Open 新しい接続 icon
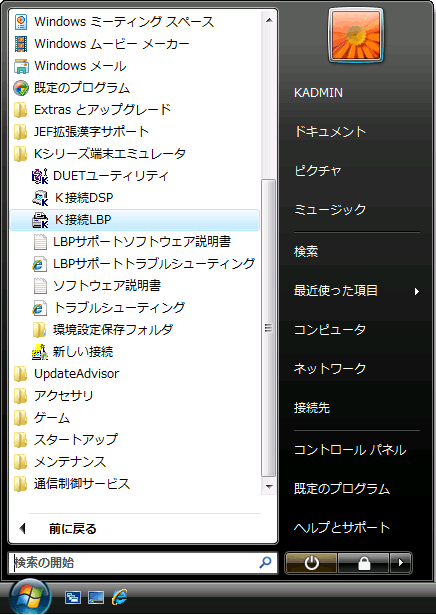The width and height of the screenshot is (436, 615). pos(40,351)
